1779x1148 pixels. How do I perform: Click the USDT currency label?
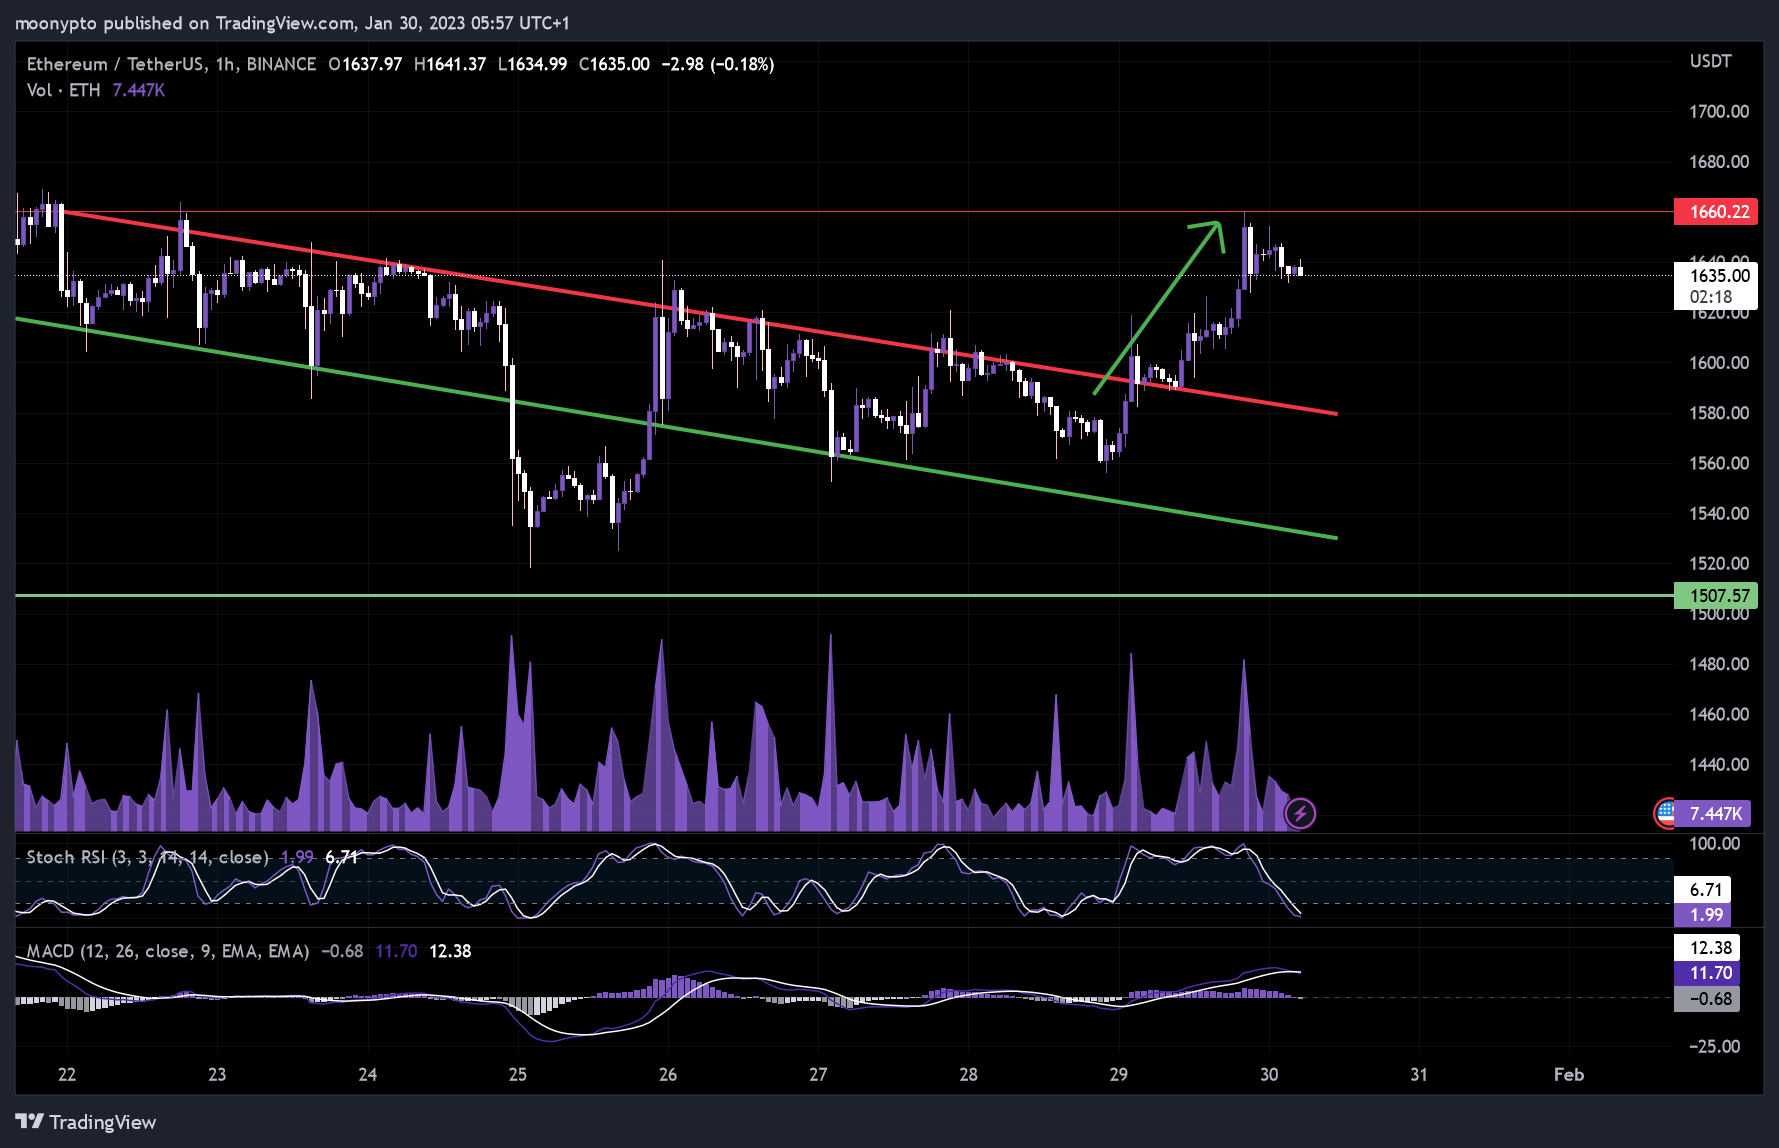click(x=1710, y=61)
